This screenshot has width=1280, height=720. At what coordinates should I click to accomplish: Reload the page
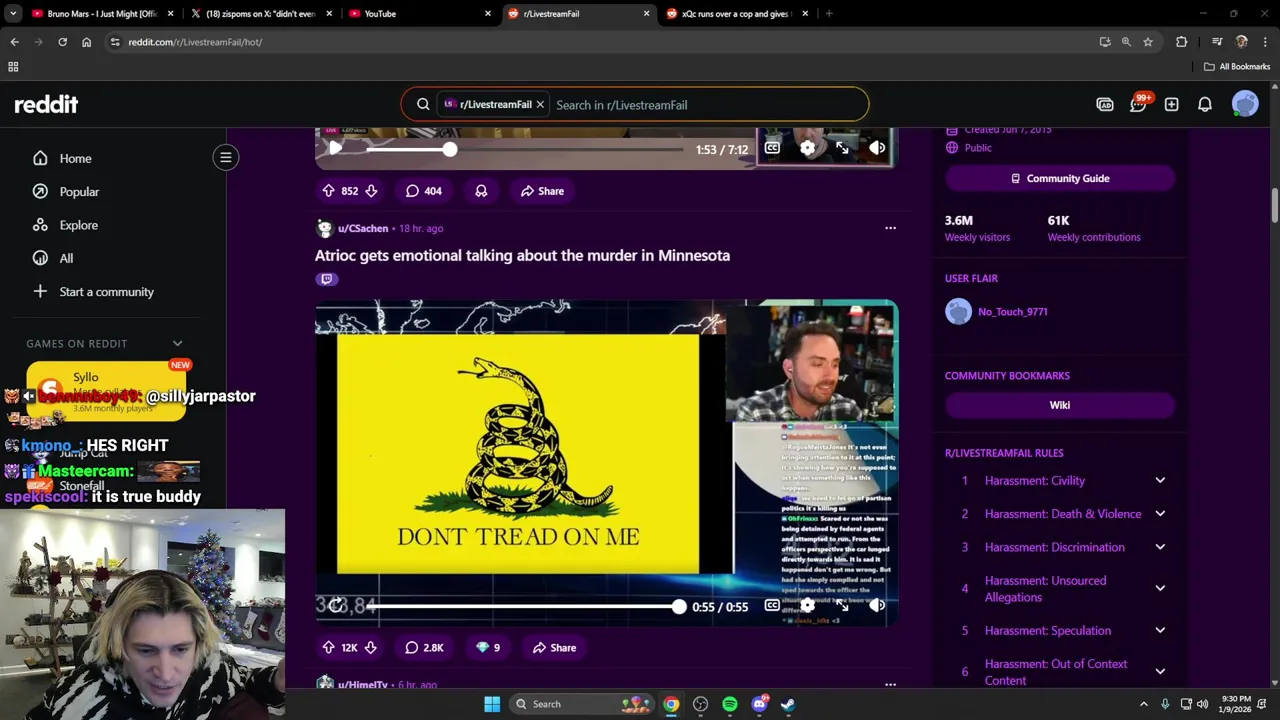coord(62,42)
